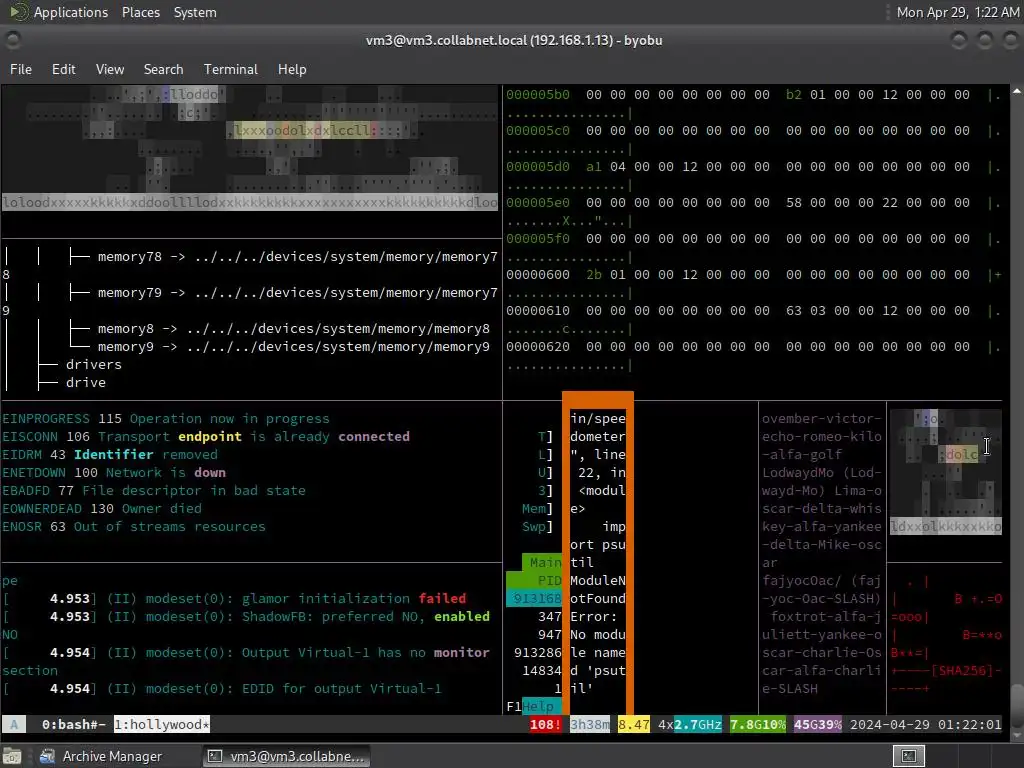Open the View menu

pyautogui.click(x=110, y=69)
